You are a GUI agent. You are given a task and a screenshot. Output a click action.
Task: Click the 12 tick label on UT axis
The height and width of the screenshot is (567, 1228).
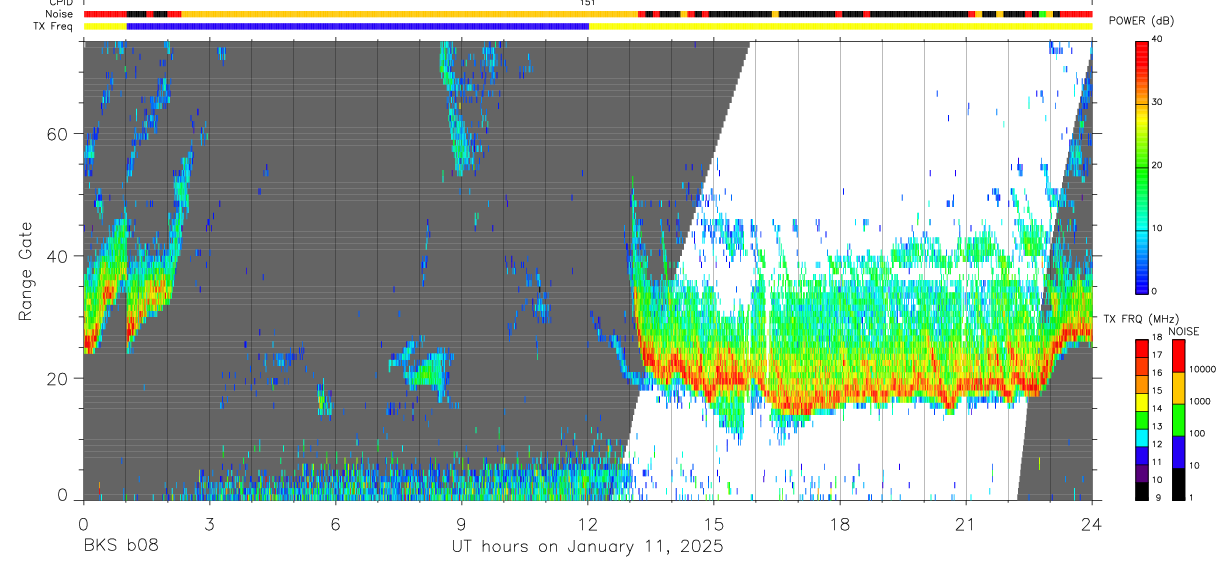point(588,524)
